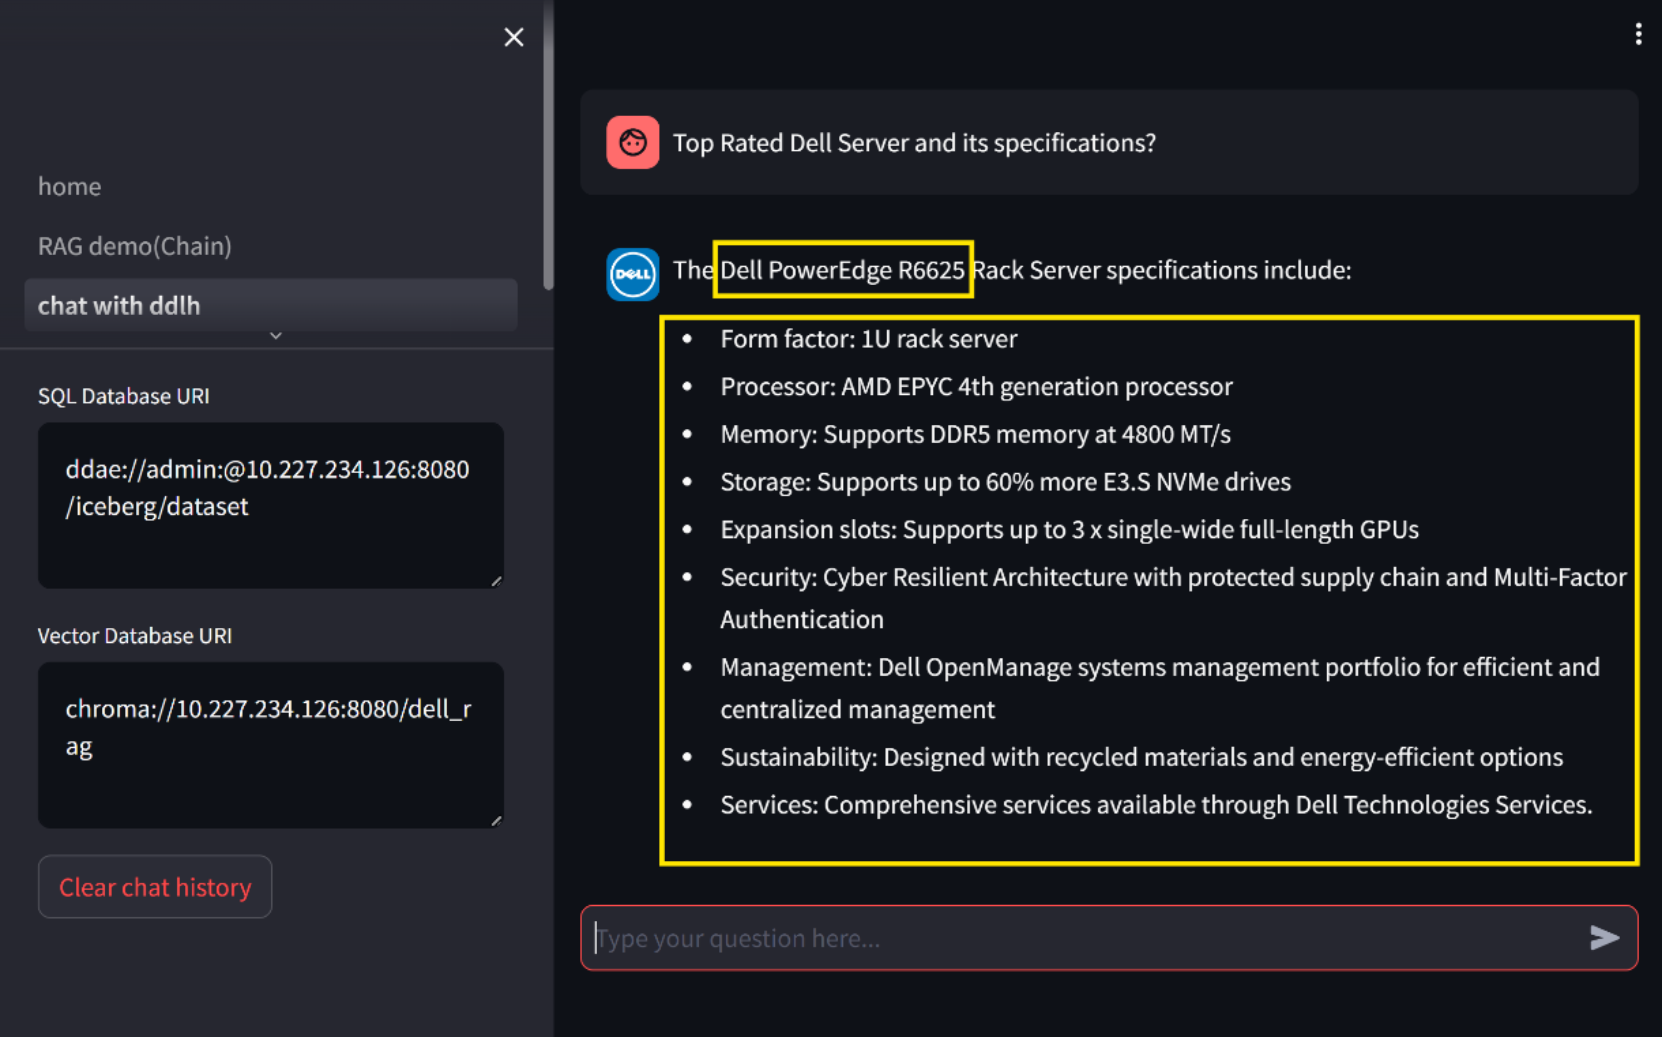The width and height of the screenshot is (1662, 1037).
Task: Click the Top Rated Dell Server question text
Action: [x=914, y=143]
